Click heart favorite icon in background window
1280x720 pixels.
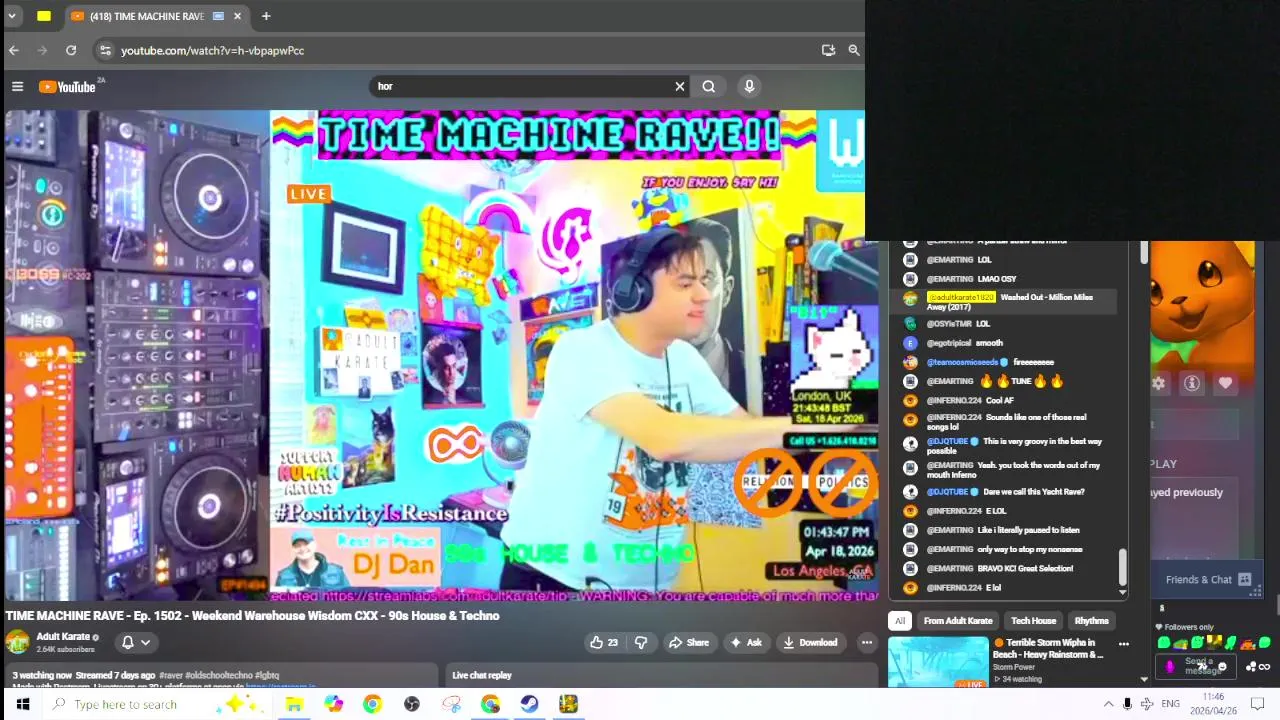click(1225, 383)
